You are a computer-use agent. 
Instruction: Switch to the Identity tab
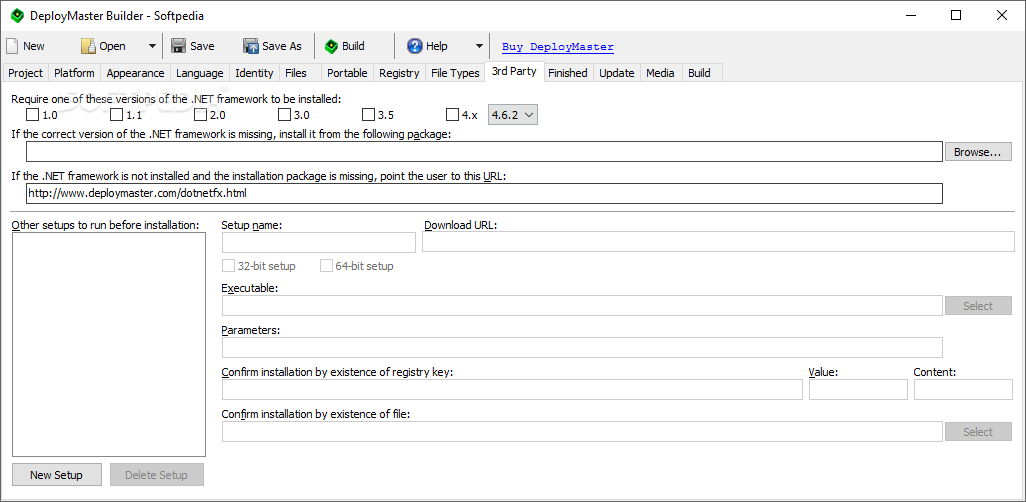tap(254, 73)
